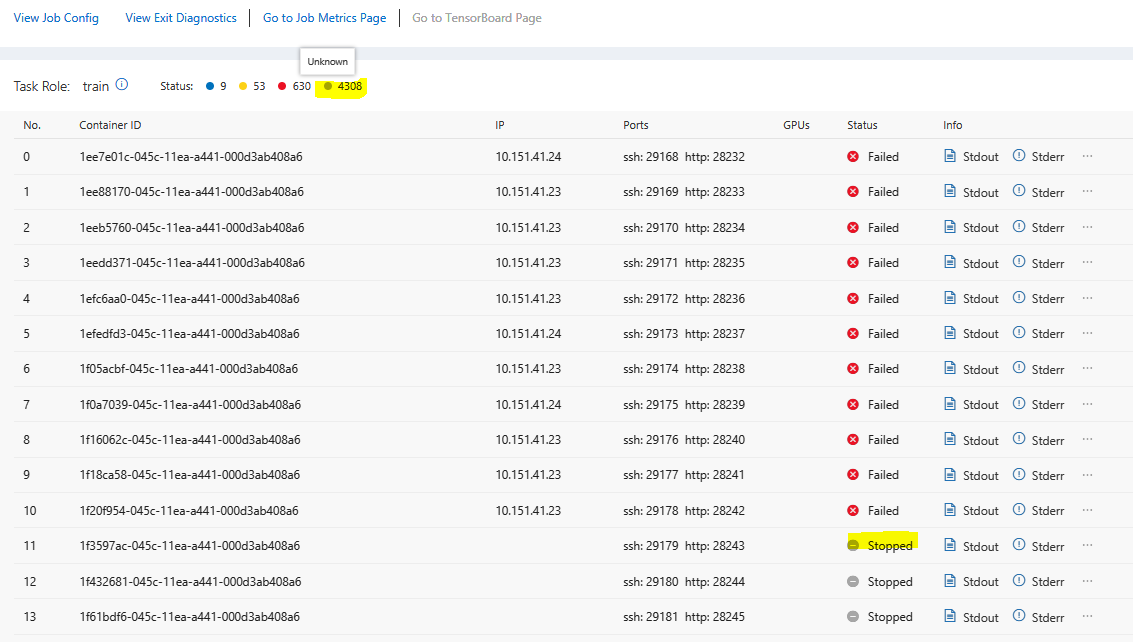Click the red Failed status icon of task 0
The height and width of the screenshot is (642, 1133).
click(853, 156)
